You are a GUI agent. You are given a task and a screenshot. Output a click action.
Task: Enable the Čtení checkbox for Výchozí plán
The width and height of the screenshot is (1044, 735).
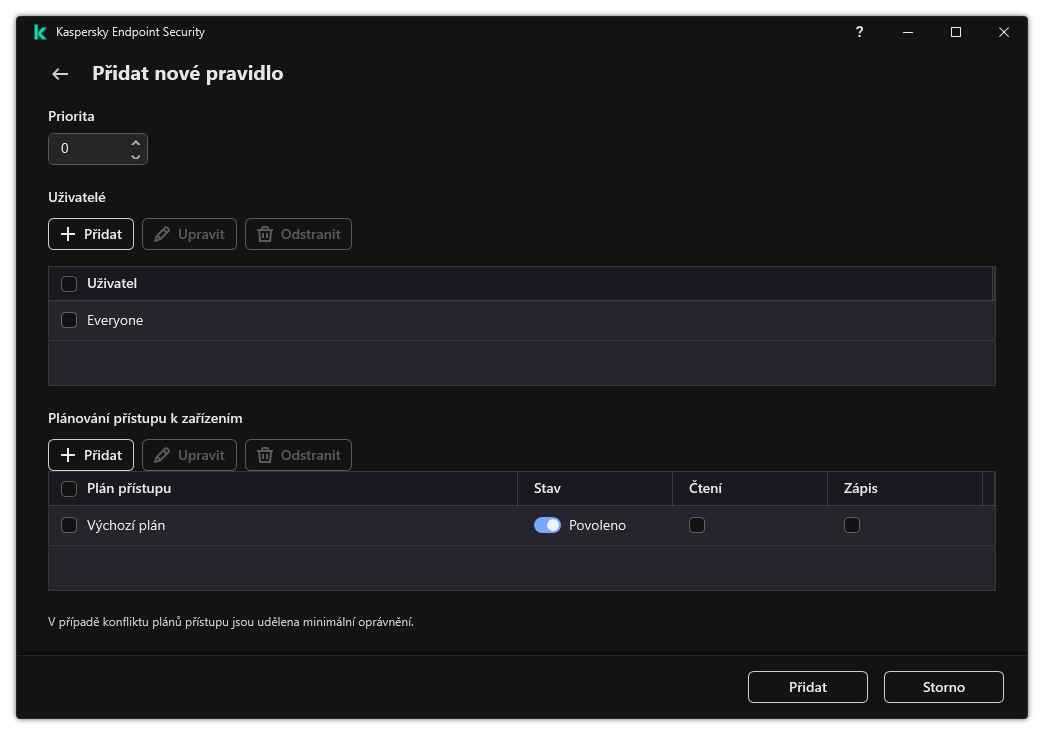697,525
